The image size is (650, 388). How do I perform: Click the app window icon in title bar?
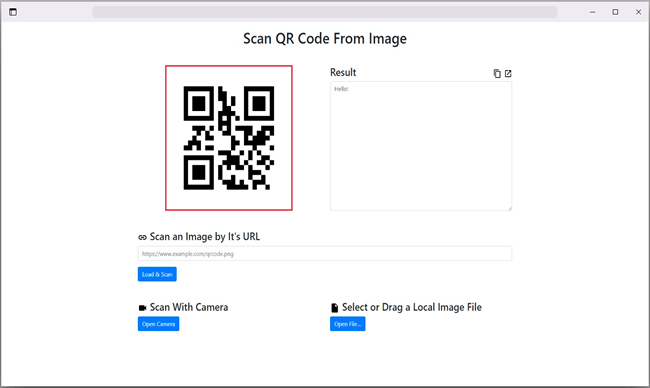pyautogui.click(x=13, y=12)
